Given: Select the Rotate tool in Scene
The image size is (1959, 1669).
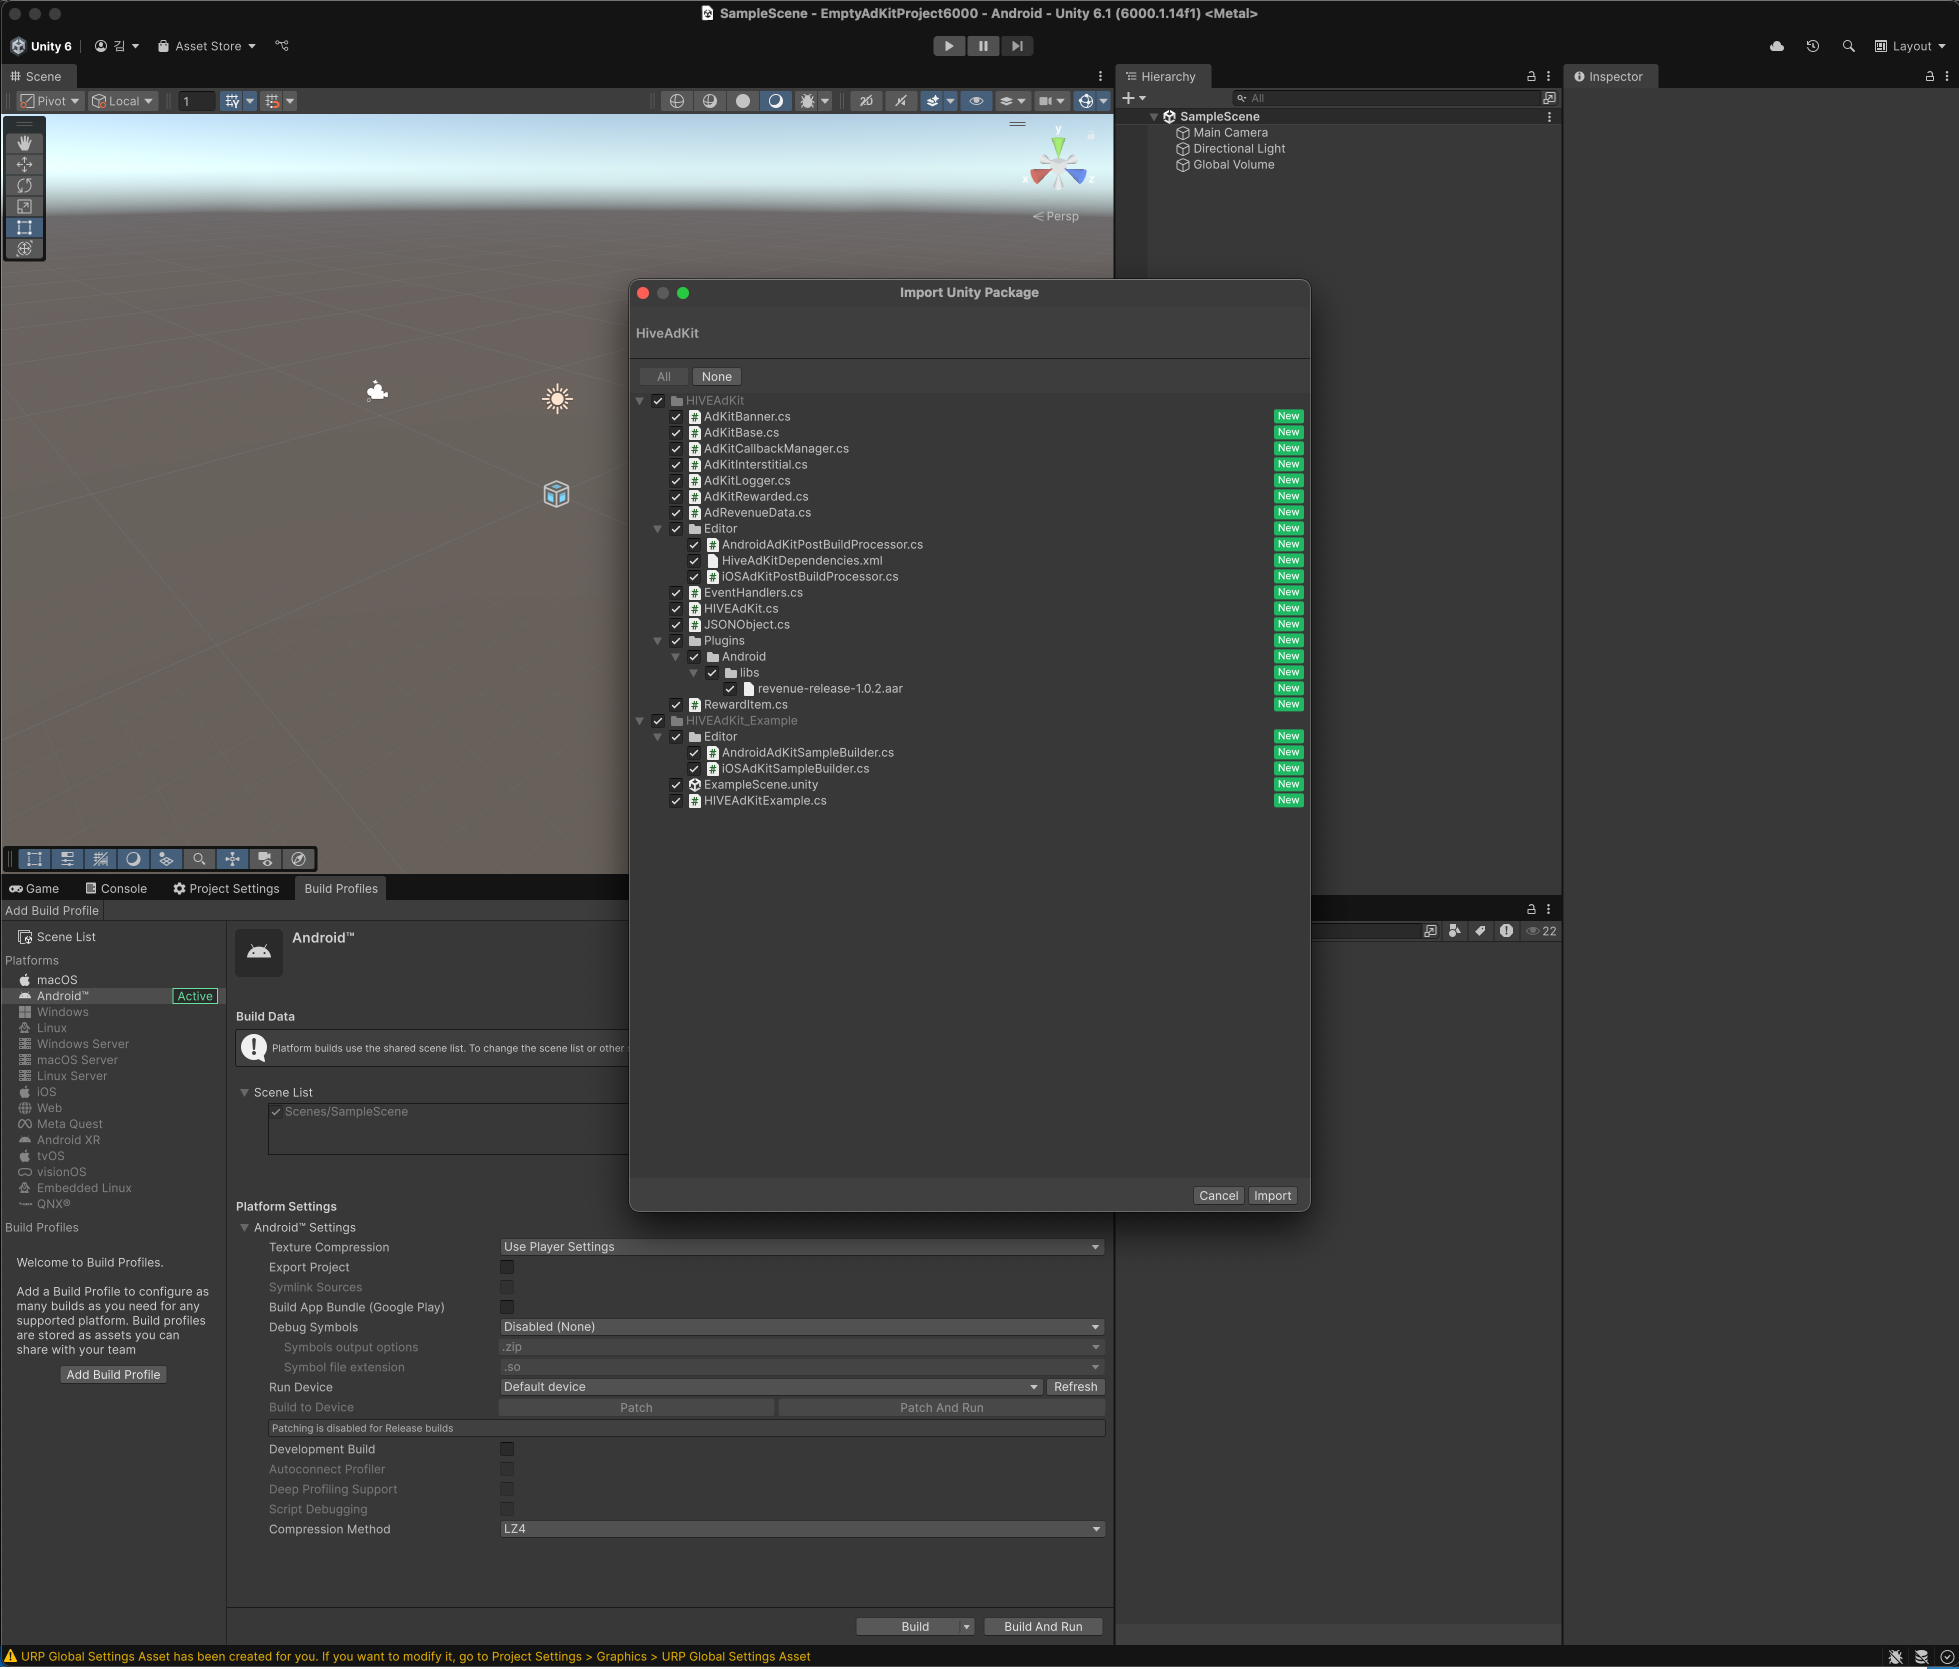Looking at the screenshot, I should pyautogui.click(x=24, y=185).
